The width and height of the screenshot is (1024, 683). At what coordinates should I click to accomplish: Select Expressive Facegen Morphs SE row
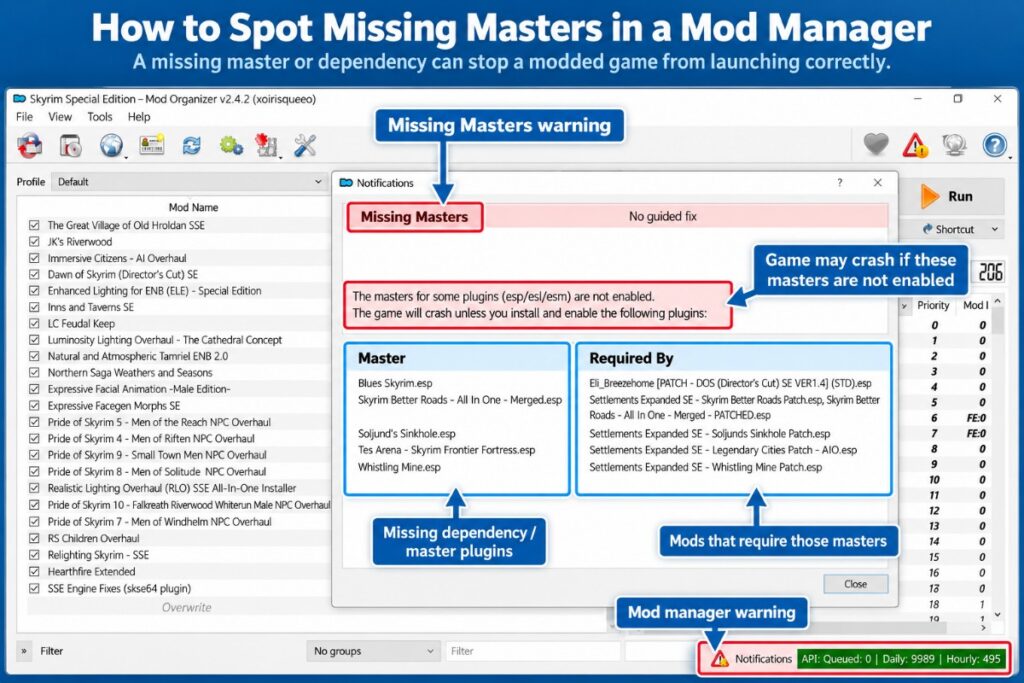coord(178,405)
